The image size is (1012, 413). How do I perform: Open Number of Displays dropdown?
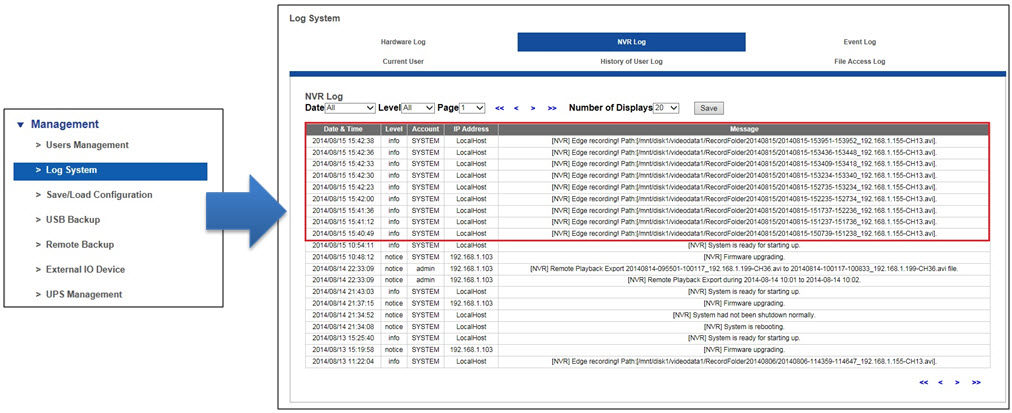[666, 108]
